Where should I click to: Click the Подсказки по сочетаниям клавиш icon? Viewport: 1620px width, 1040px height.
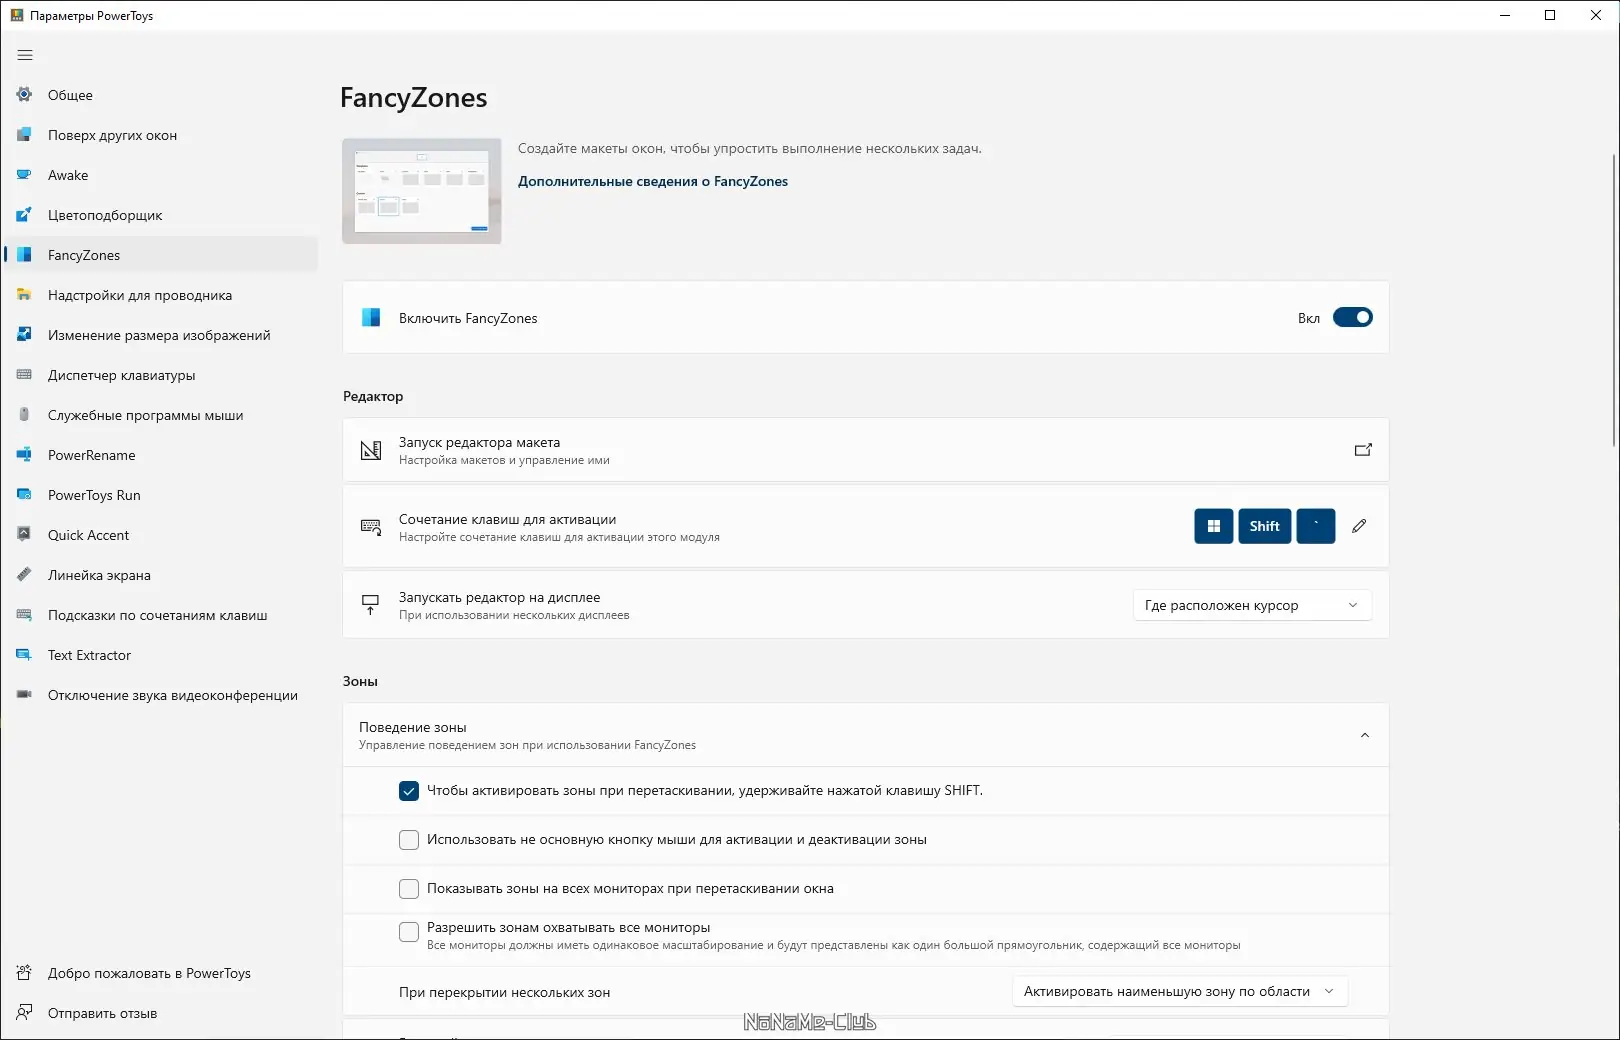[24, 615]
